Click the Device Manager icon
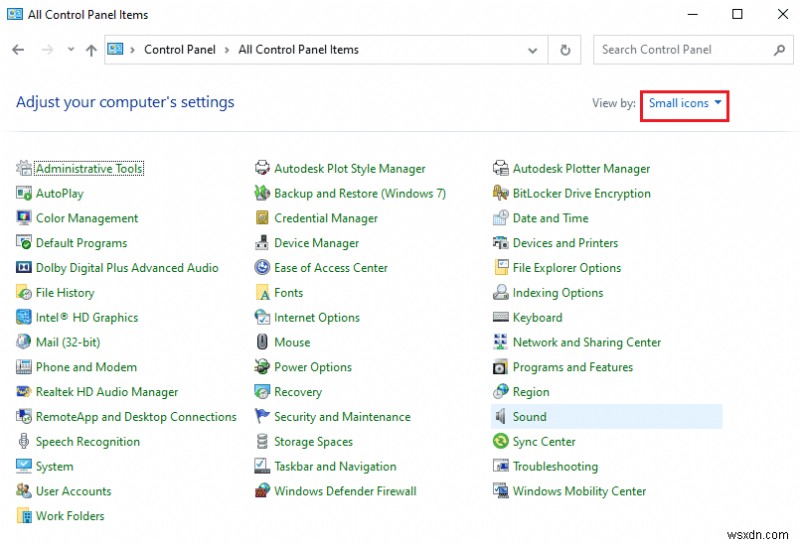The image size is (800, 545). click(262, 243)
